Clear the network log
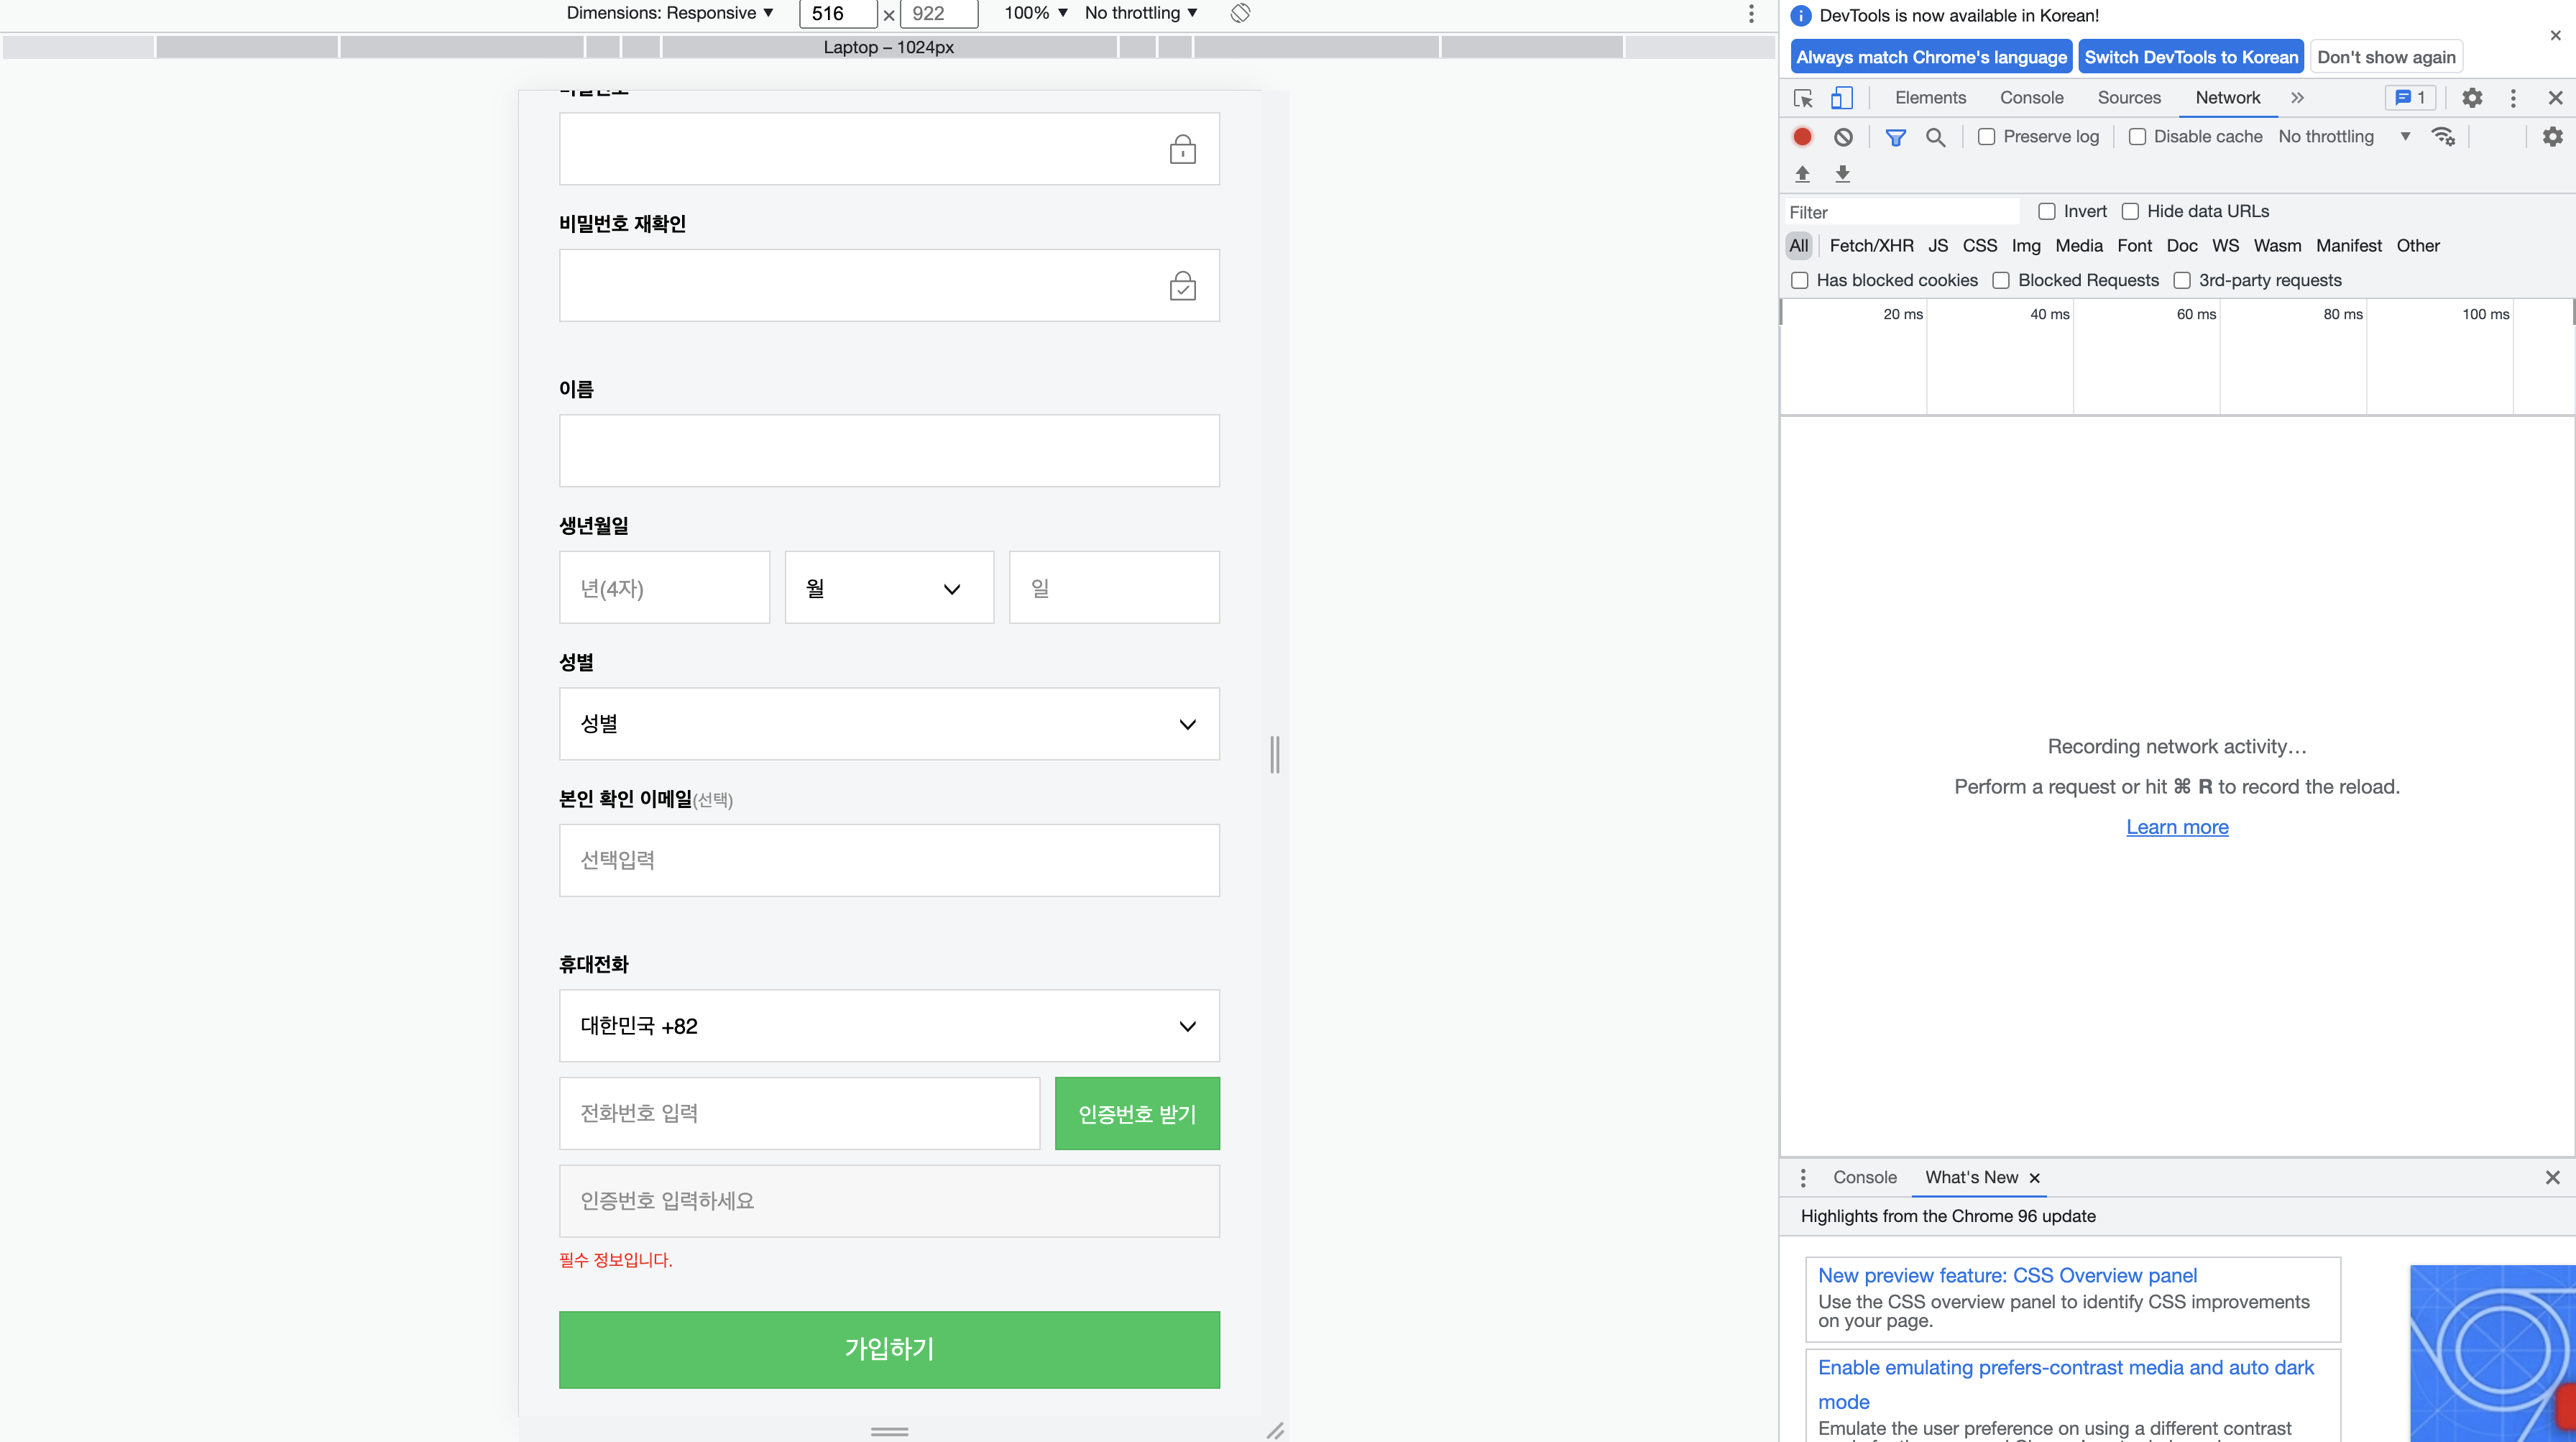The width and height of the screenshot is (2576, 1442). (x=1843, y=137)
